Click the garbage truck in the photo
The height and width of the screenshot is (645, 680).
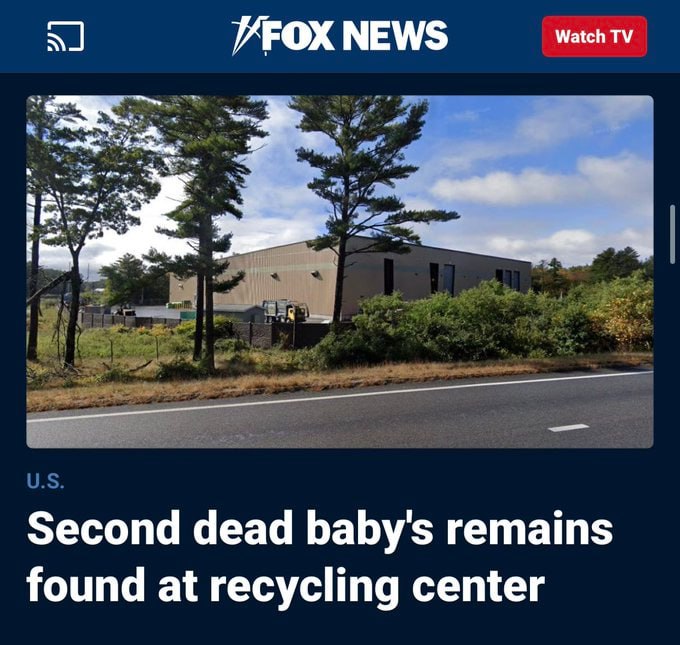pos(285,311)
